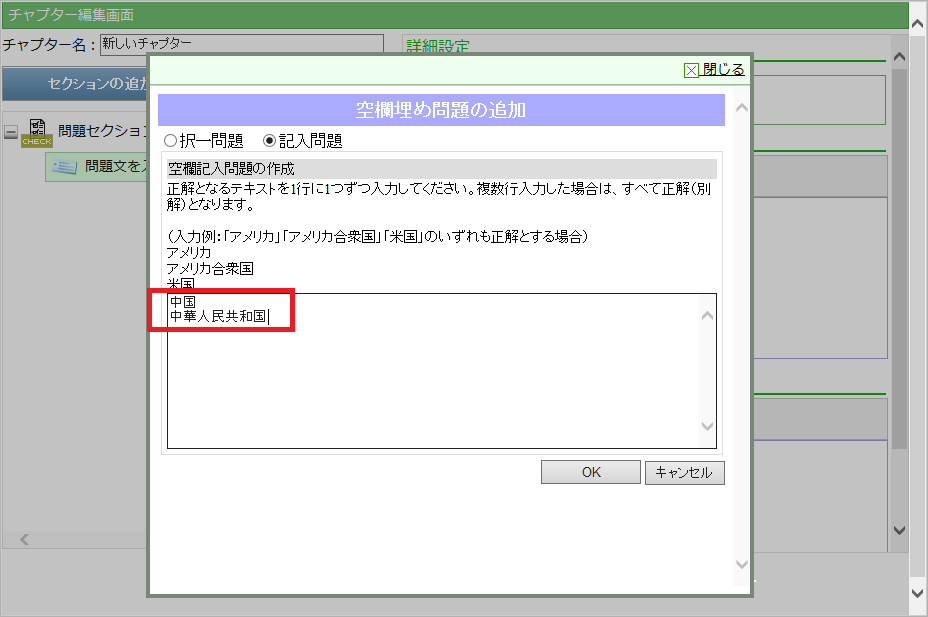
Task: Click the 問題文 card icon
Action: coord(65,167)
